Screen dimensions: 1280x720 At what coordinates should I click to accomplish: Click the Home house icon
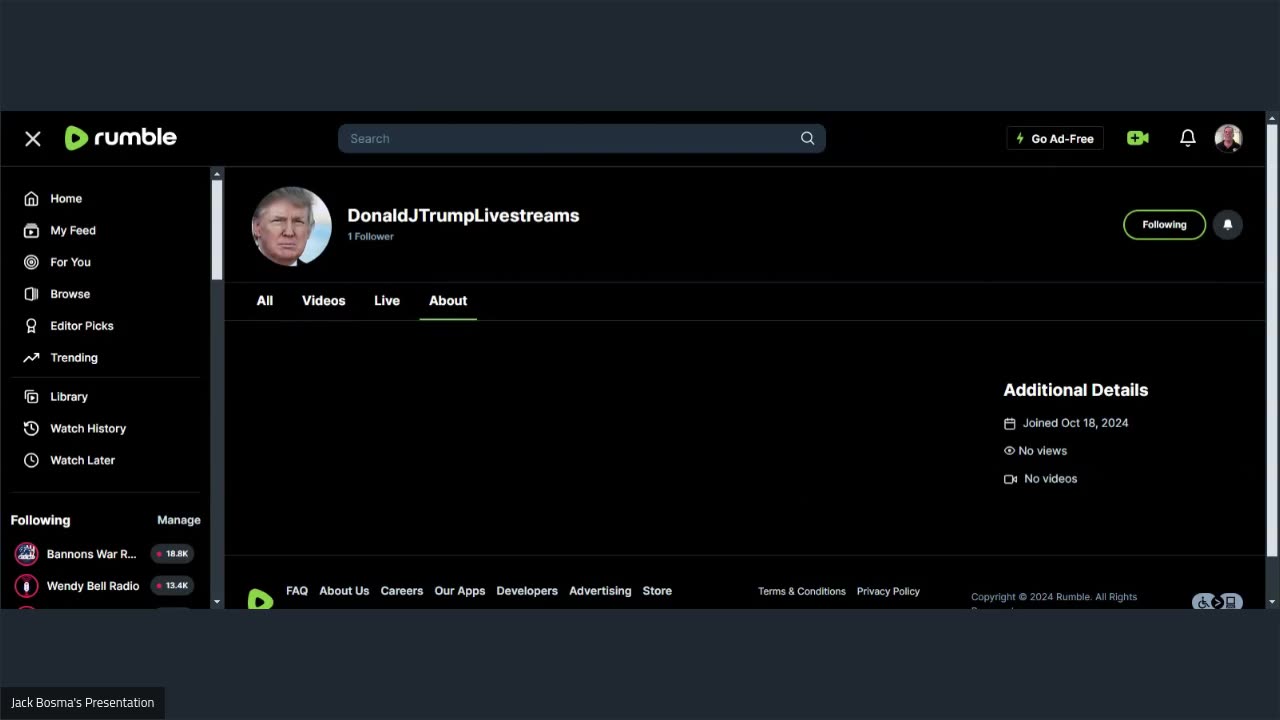point(31,199)
